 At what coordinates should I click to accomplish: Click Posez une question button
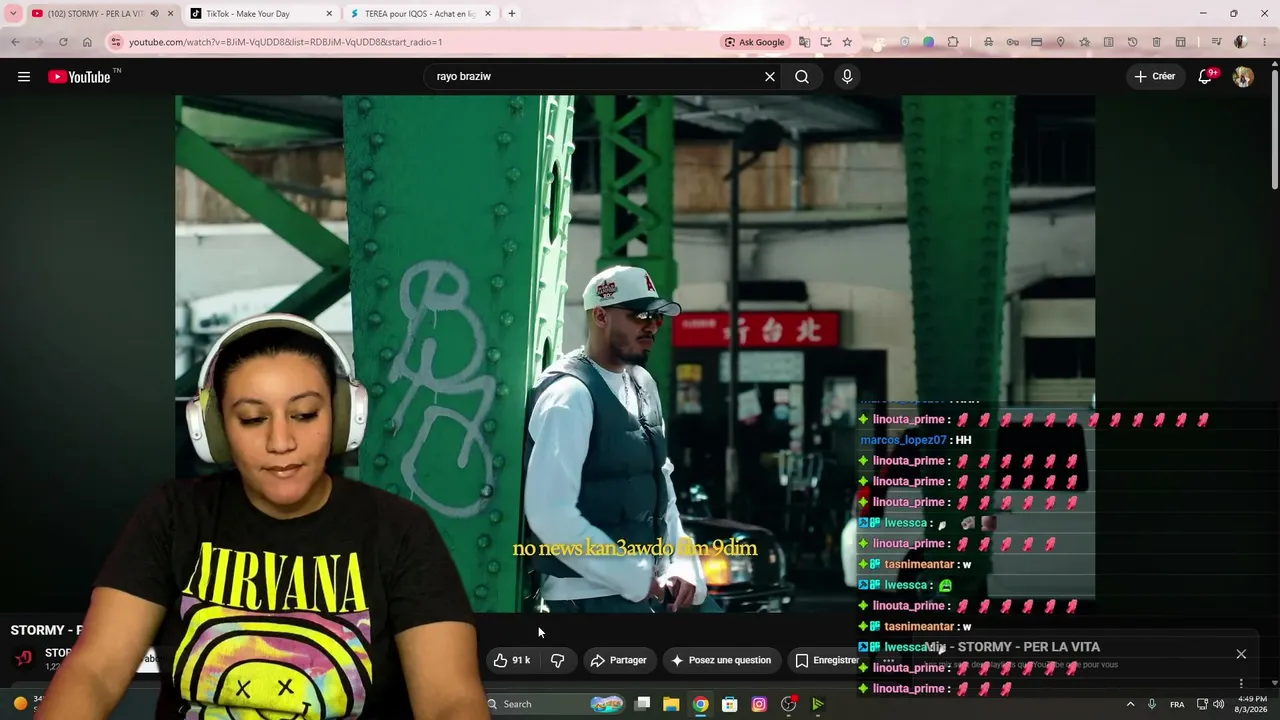tap(721, 660)
